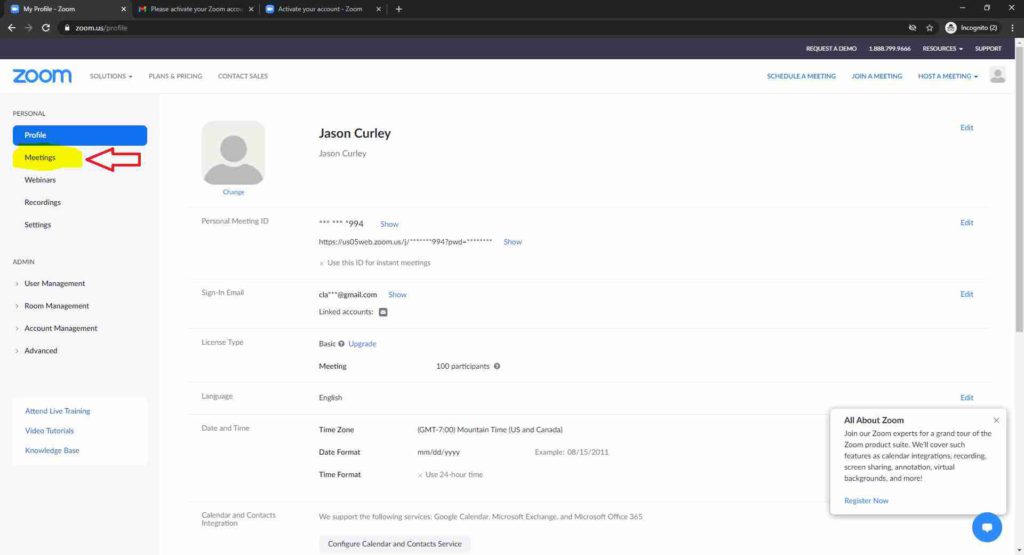Expand Account Management section

click(x=61, y=328)
